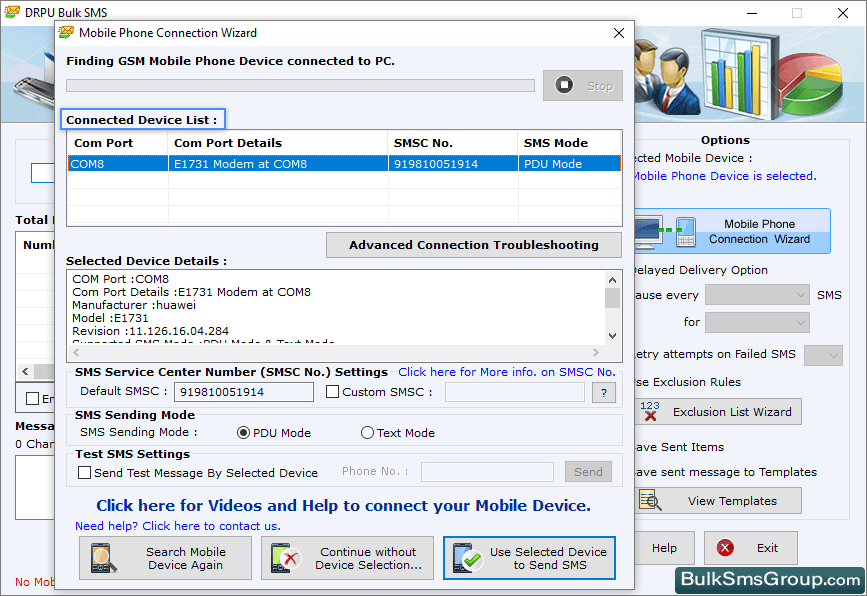The height and width of the screenshot is (596, 867).
Task: Click Use Selected Device to Send SMS
Action: (529, 558)
